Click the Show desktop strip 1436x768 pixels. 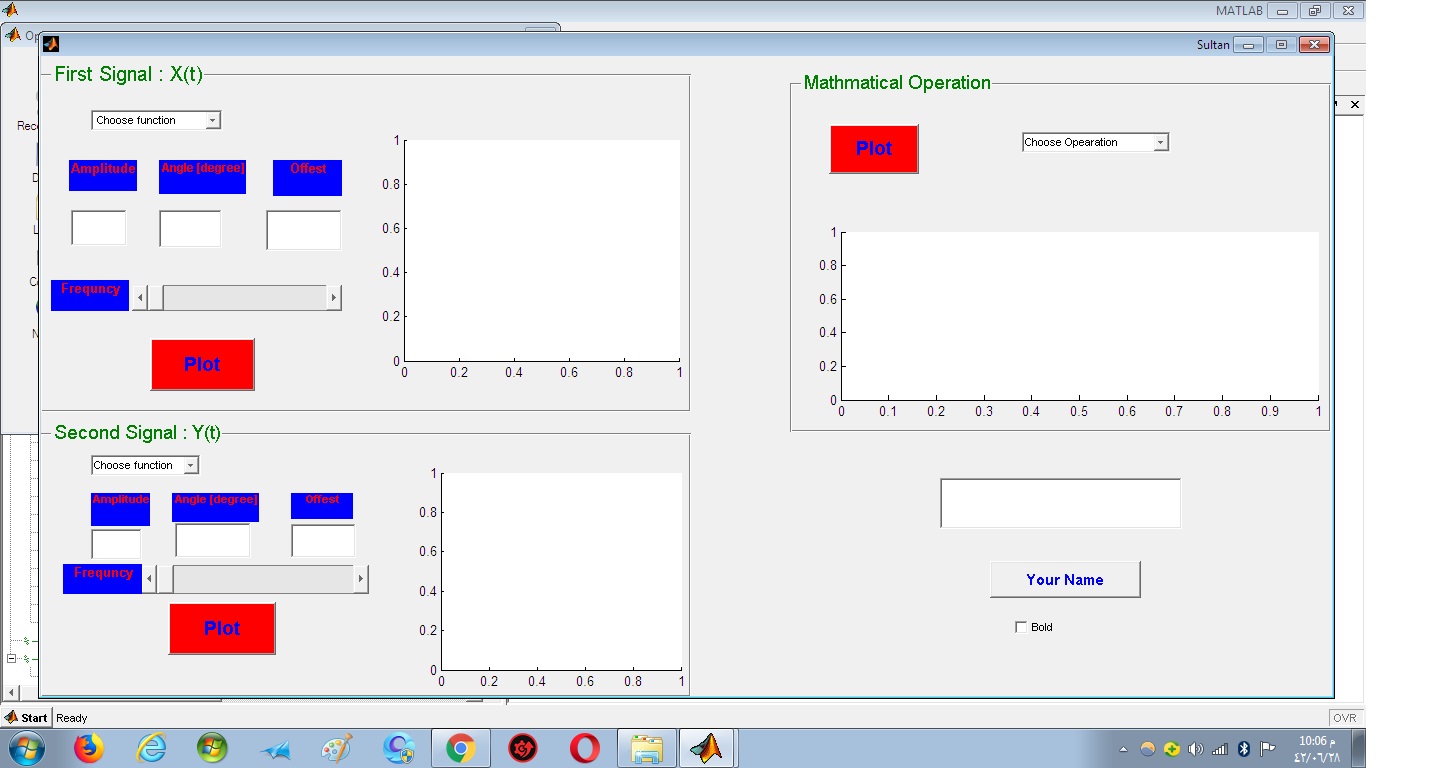click(x=1359, y=748)
